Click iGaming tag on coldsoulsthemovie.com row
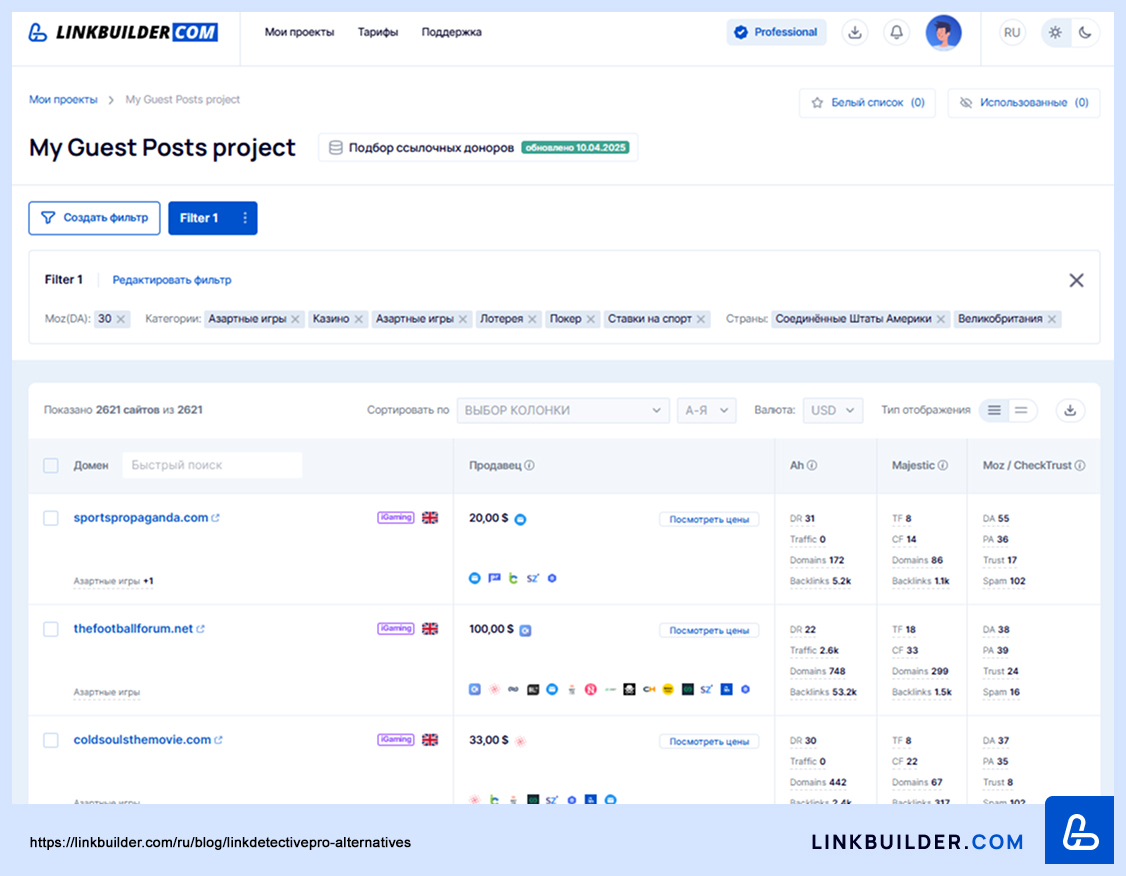Viewport: 1126px width, 876px height. click(396, 740)
